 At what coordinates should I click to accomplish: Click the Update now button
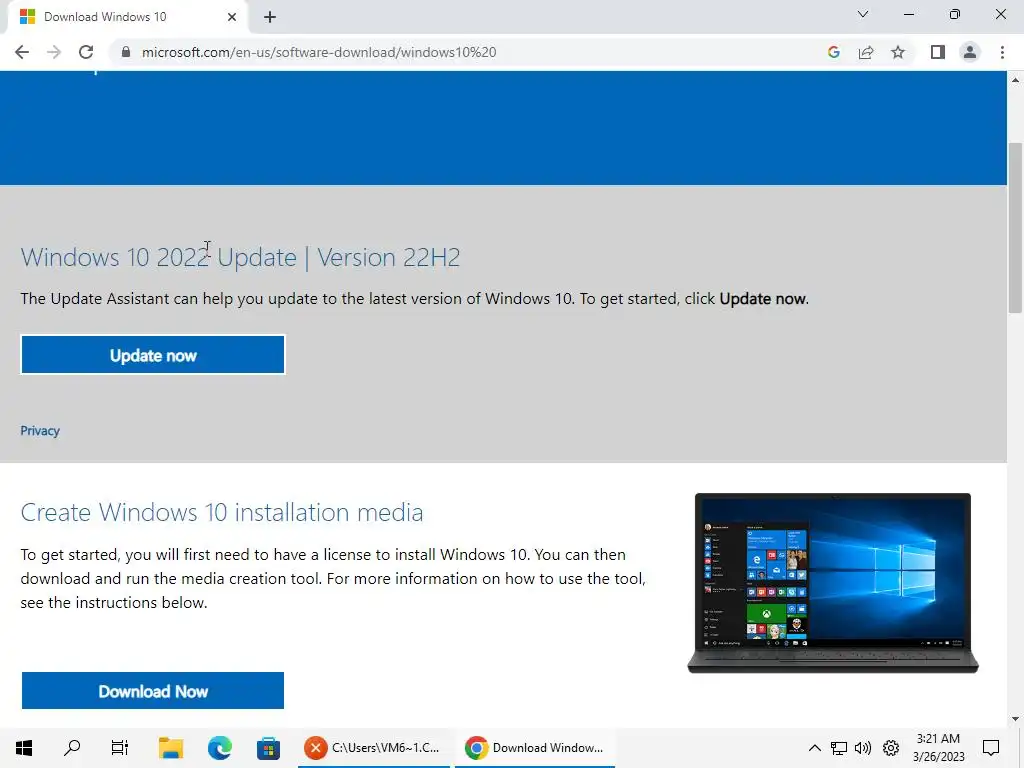pyautogui.click(x=153, y=355)
